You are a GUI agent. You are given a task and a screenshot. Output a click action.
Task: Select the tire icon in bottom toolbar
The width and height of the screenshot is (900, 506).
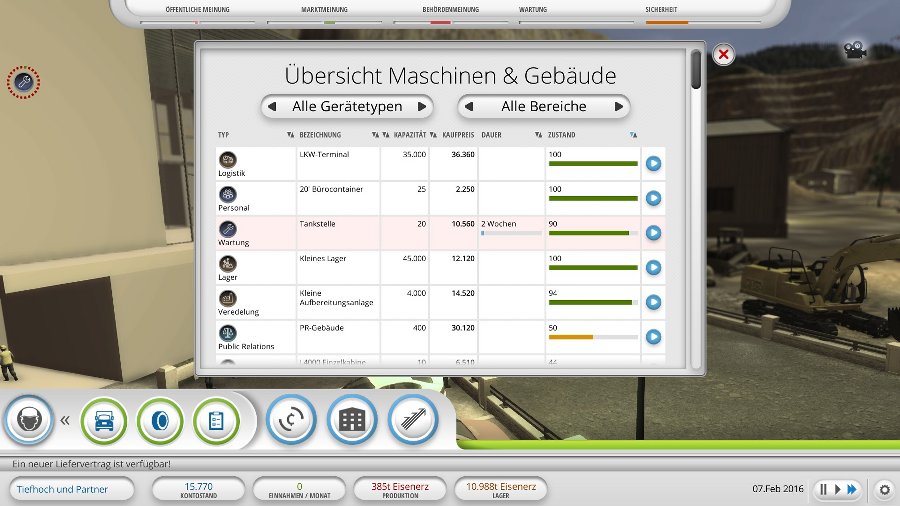point(160,421)
